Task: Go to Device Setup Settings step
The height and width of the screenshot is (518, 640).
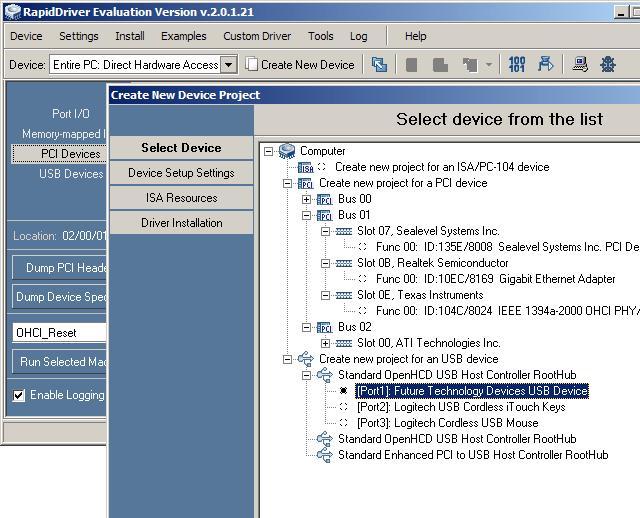Action: pyautogui.click(x=181, y=173)
